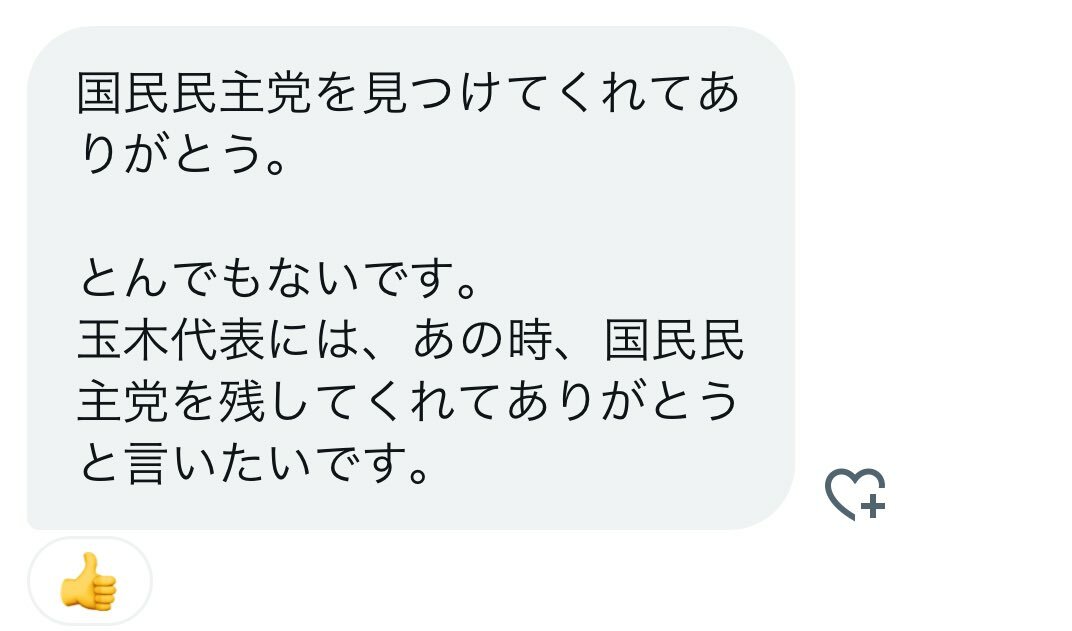The width and height of the screenshot is (1072, 631).
Task: Select the gray message bubble
Action: (x=410, y=278)
